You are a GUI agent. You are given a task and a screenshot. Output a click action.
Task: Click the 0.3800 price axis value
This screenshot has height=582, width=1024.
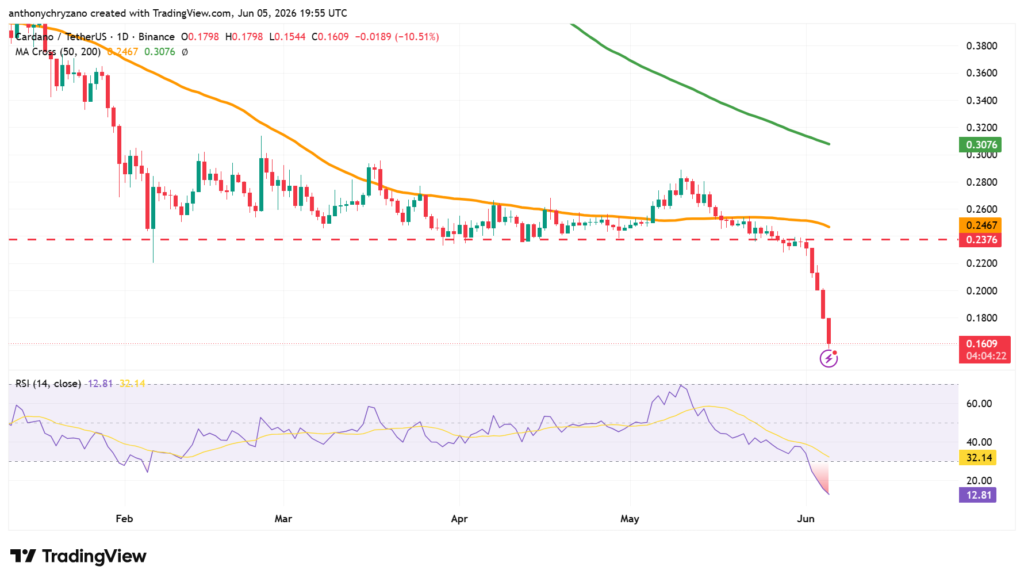pyautogui.click(x=982, y=46)
